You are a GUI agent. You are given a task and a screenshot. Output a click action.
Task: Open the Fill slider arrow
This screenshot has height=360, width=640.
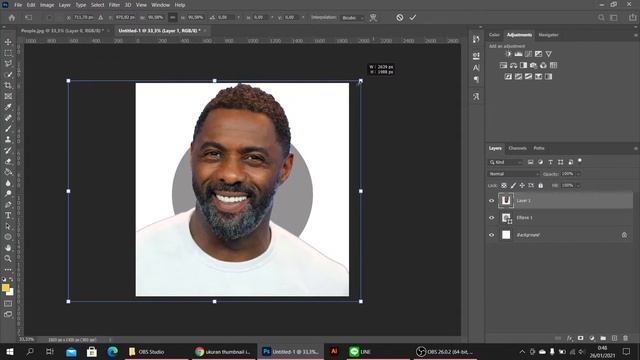(578, 185)
